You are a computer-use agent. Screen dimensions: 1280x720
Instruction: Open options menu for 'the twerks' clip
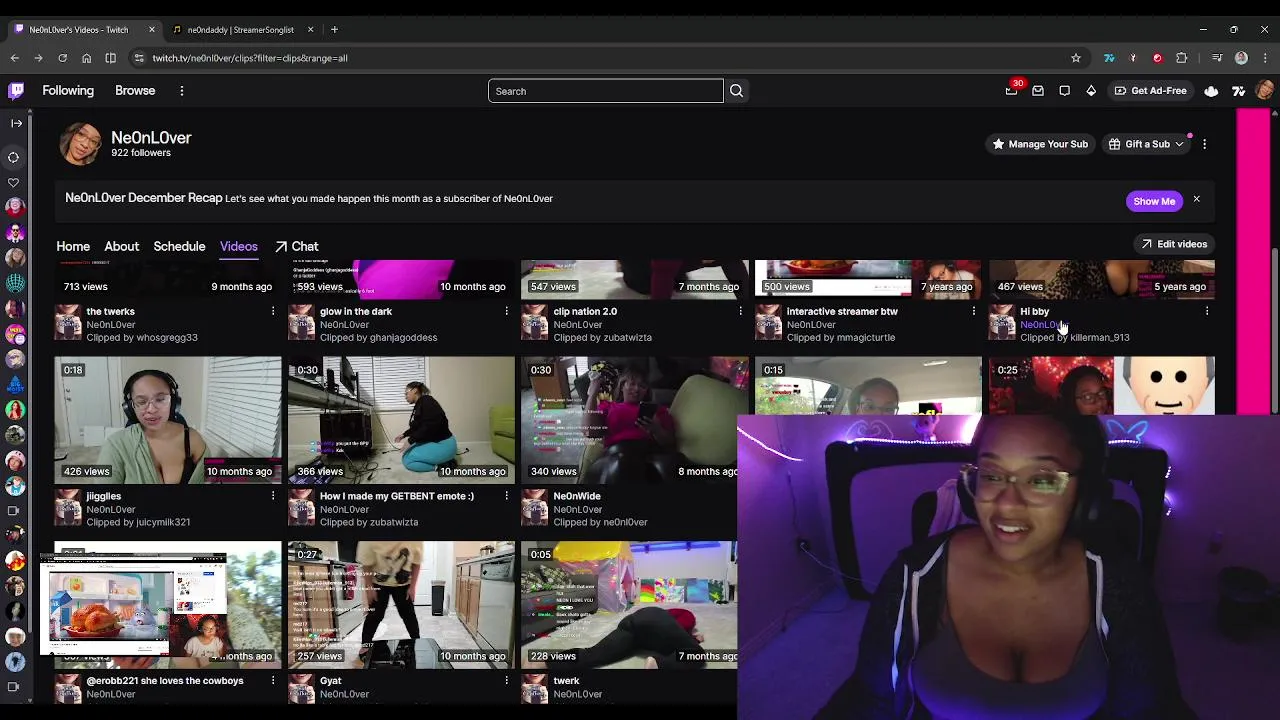click(x=272, y=311)
